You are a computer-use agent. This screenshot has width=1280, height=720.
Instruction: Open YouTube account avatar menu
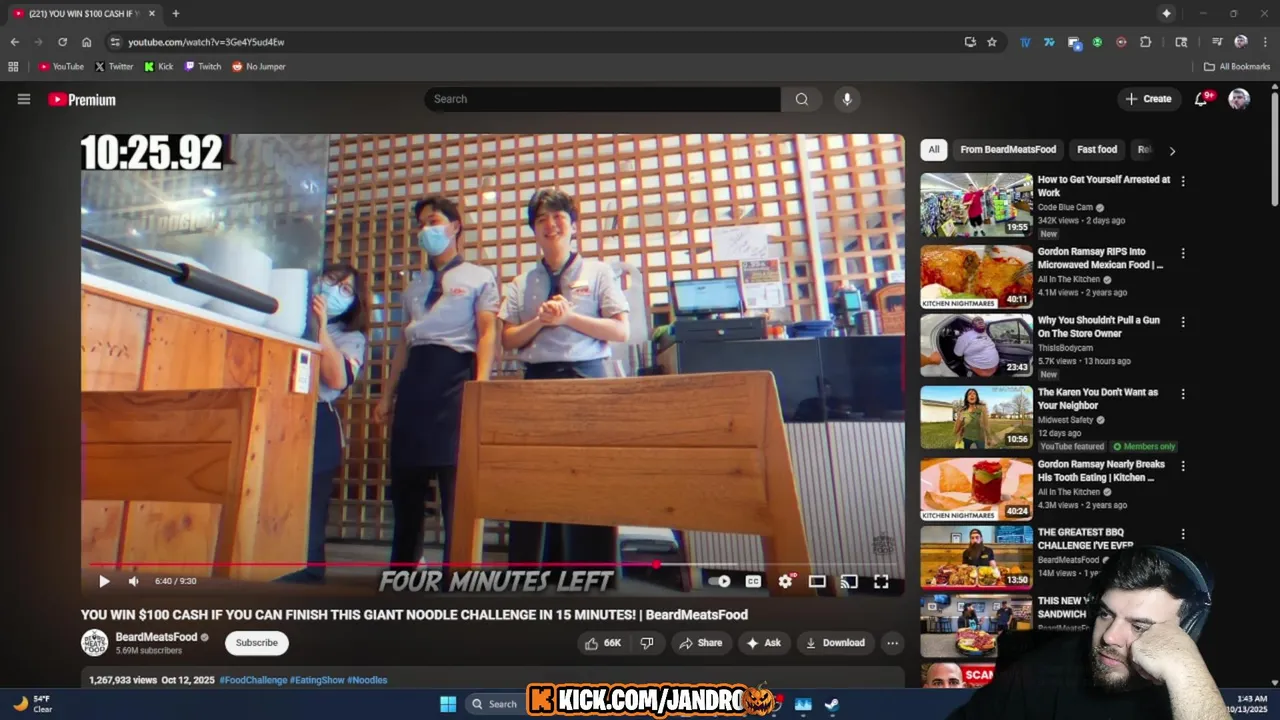(x=1239, y=98)
